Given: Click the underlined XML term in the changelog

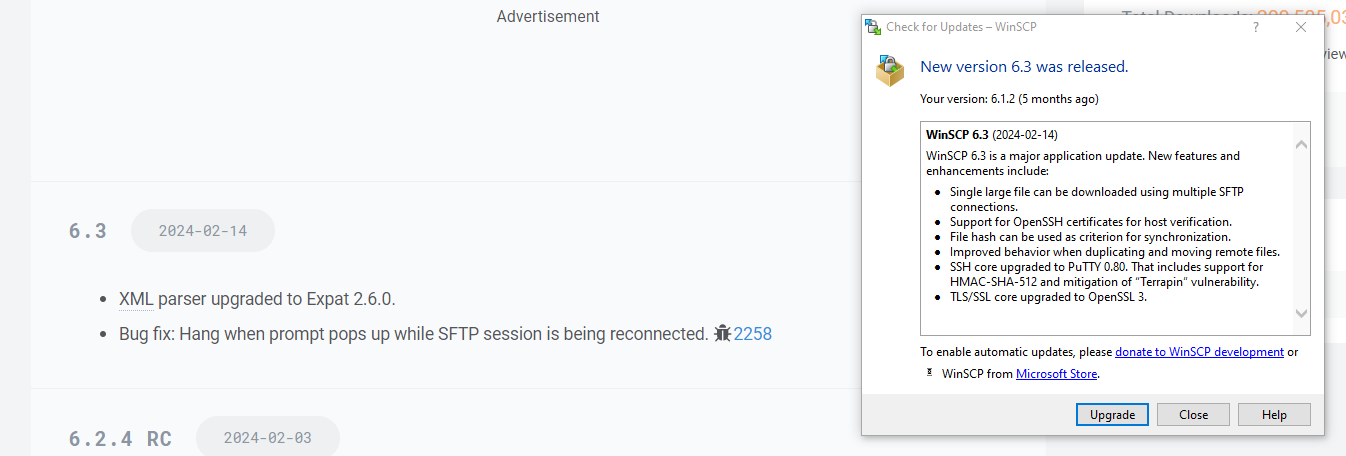Looking at the screenshot, I should [x=136, y=299].
